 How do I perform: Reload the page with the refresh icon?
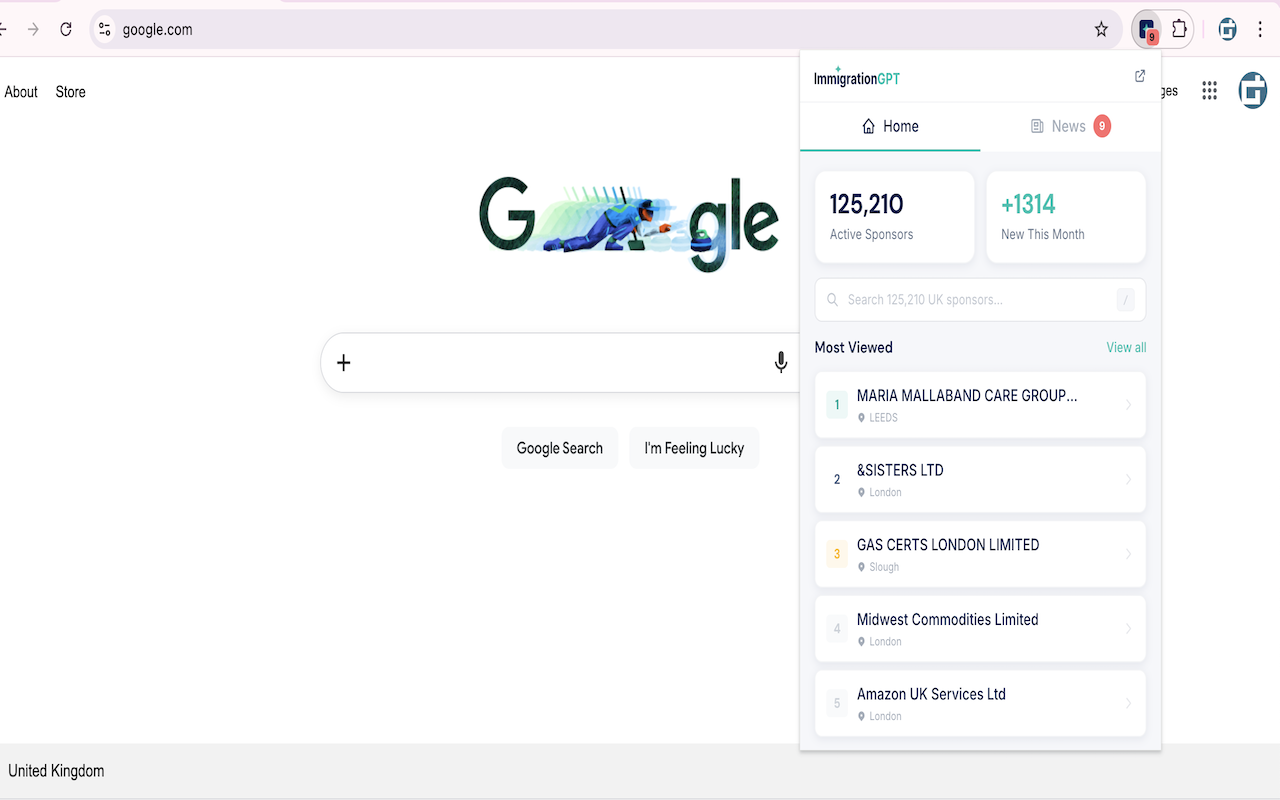pos(66,29)
